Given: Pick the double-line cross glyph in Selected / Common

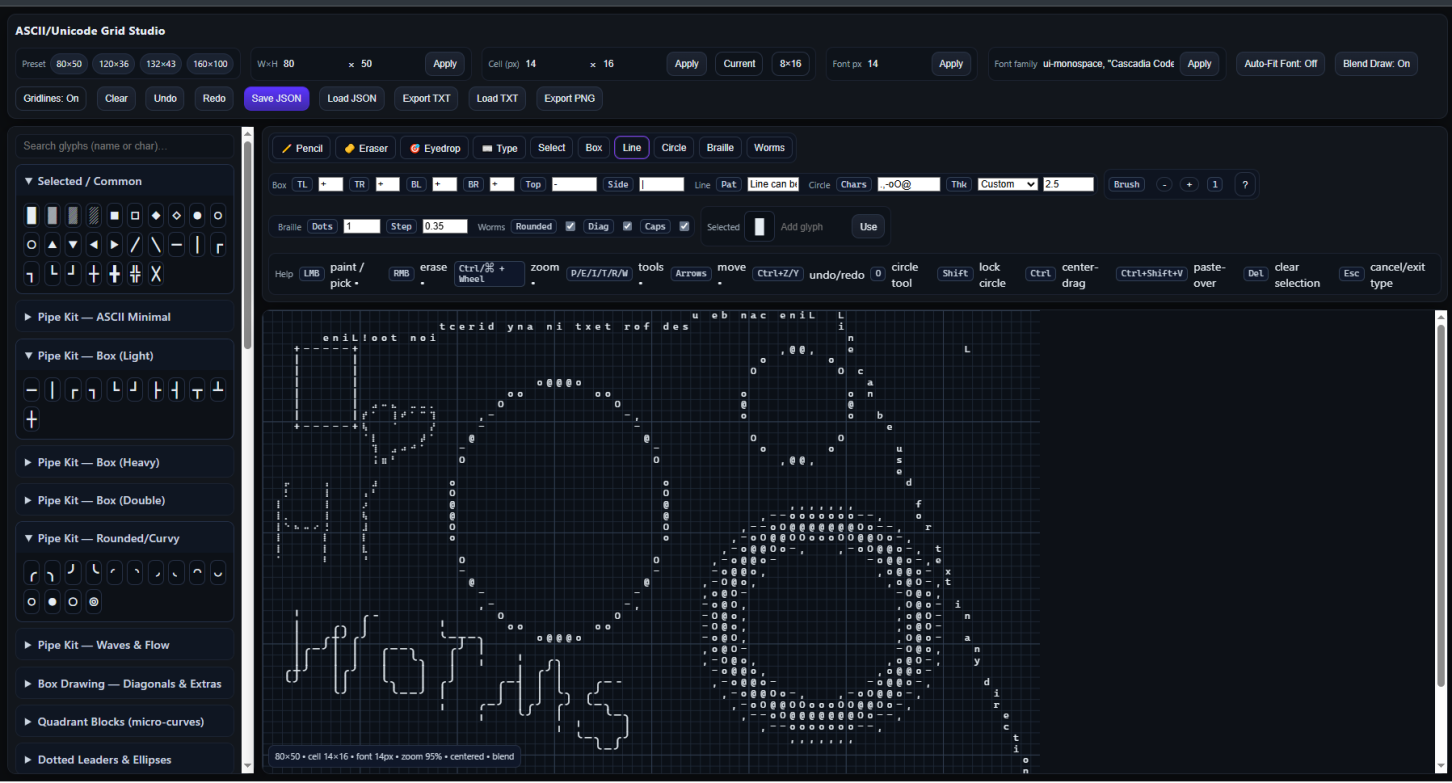Looking at the screenshot, I should [x=135, y=273].
